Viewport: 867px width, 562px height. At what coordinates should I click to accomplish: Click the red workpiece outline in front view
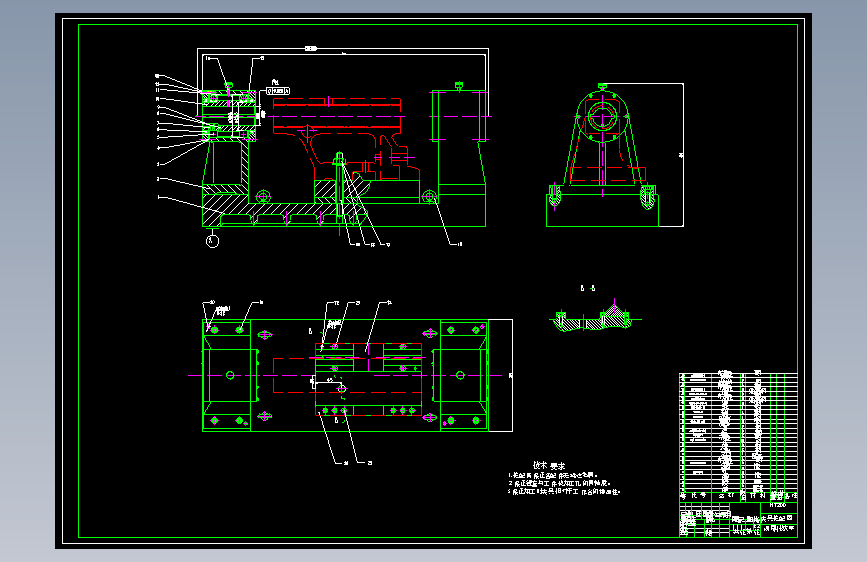(346, 138)
